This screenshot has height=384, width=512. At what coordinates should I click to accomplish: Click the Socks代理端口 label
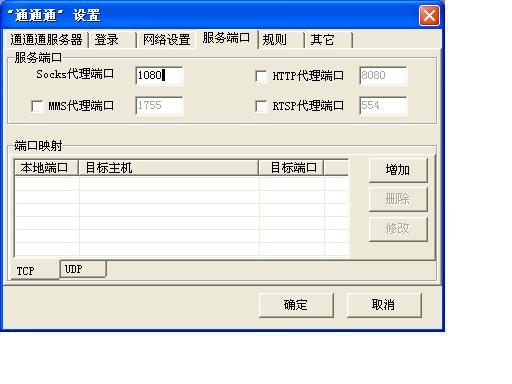pos(75,74)
